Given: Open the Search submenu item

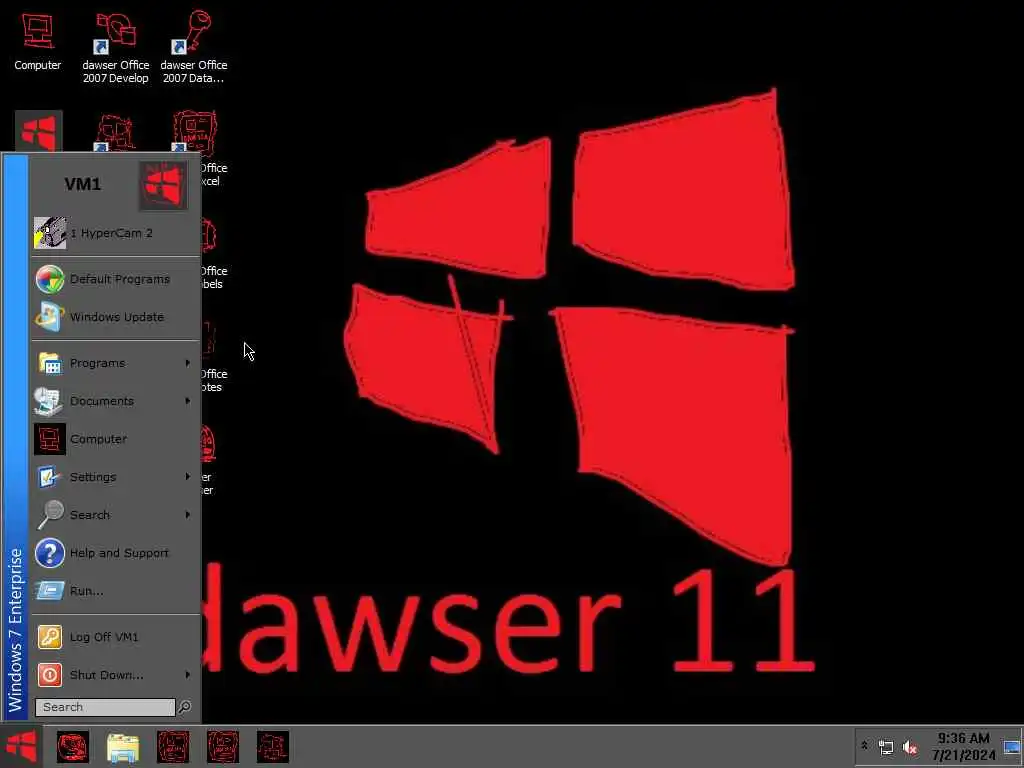Looking at the screenshot, I should tap(115, 515).
